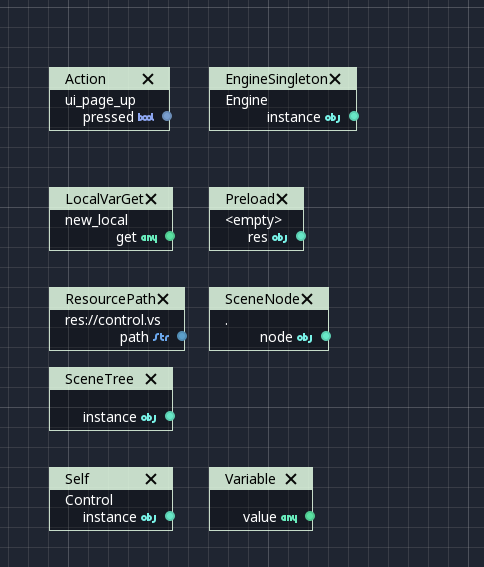Screen dimensions: 484x567
Task: Close the Preload node
Action: click(x=282, y=199)
